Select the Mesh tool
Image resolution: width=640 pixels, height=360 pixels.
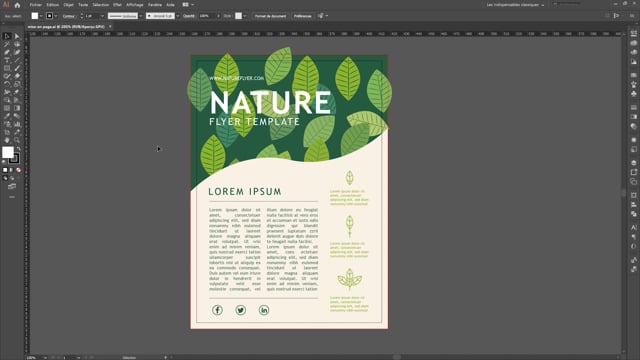(x=7, y=108)
